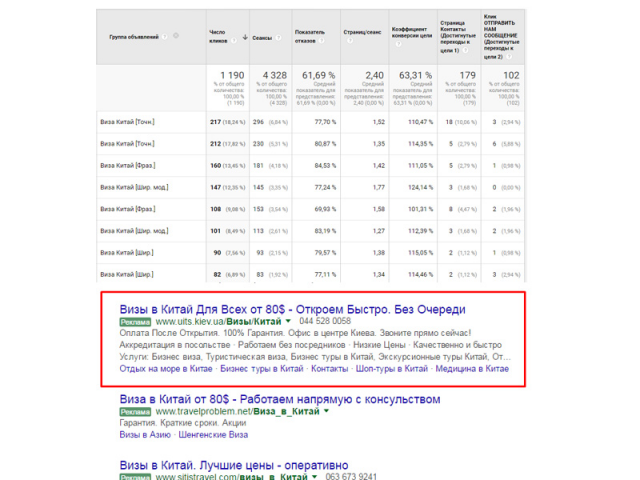Select Виза Китай [Фраз.] row with 108 clicks

[x=310, y=209]
